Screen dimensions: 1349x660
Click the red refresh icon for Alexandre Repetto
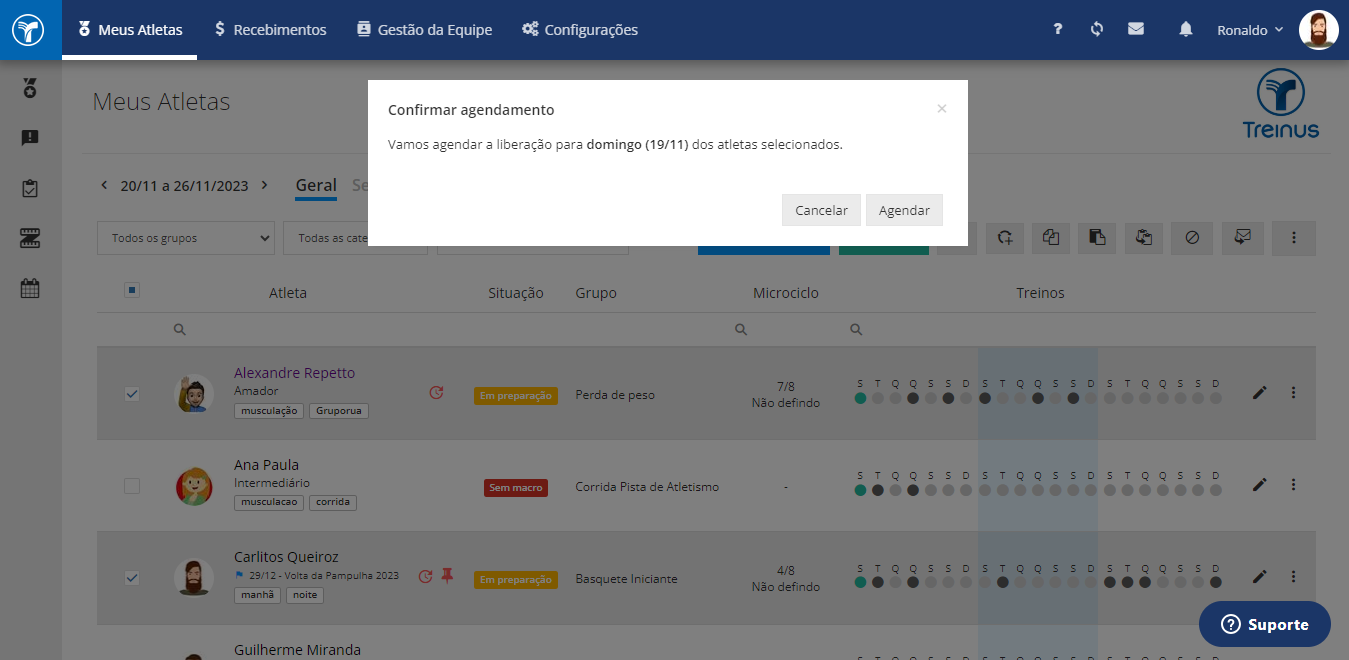click(436, 393)
